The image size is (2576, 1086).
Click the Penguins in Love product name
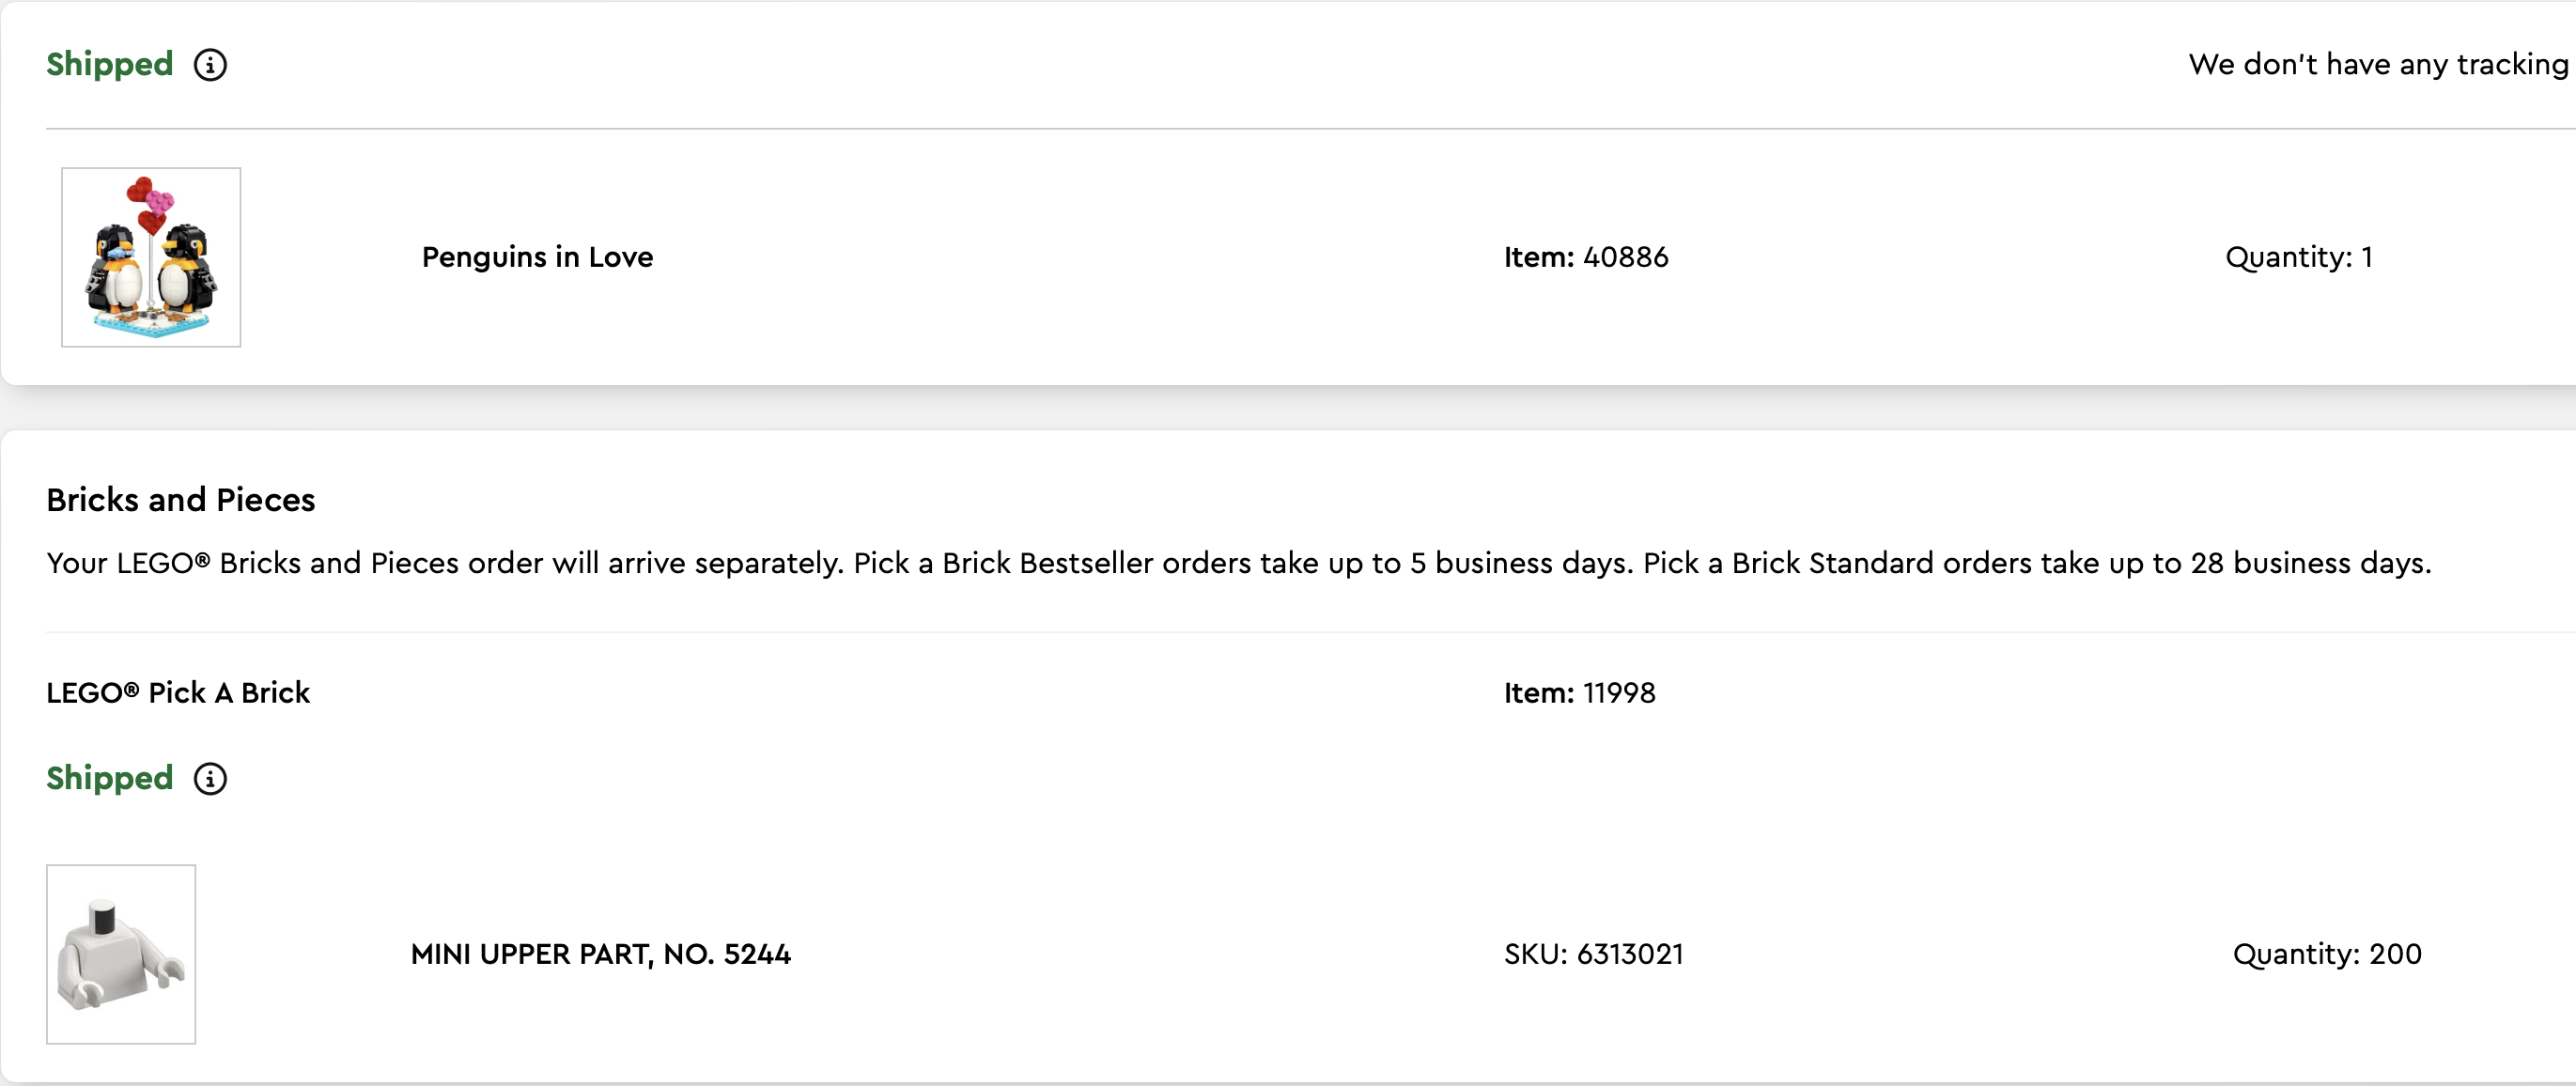[x=537, y=258]
